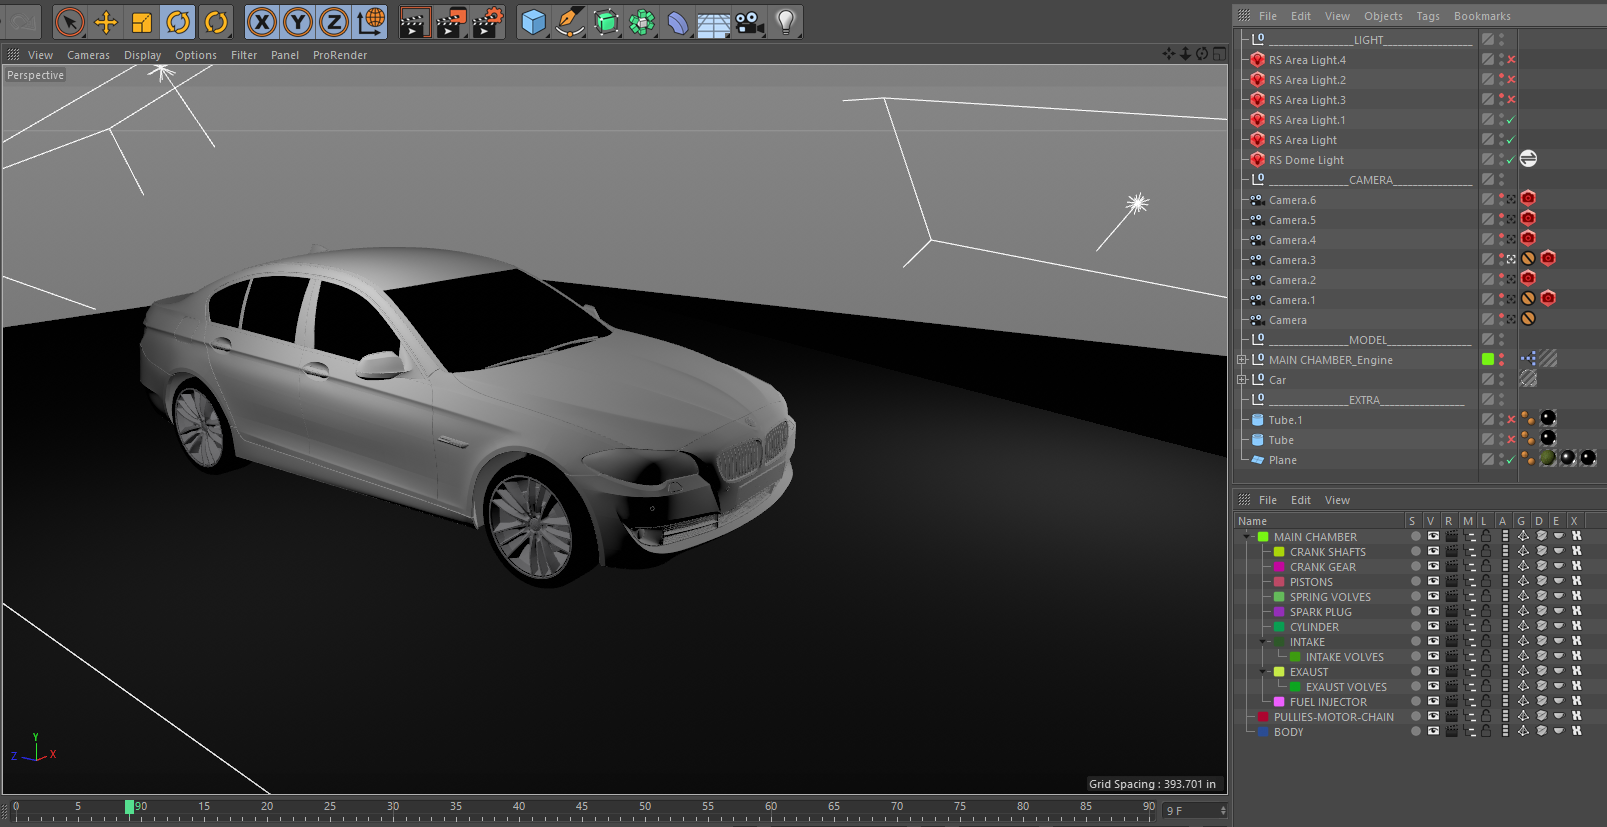Viewport: 1607px width, 827px height.
Task: Activate the Scale tool
Action: pos(142,22)
